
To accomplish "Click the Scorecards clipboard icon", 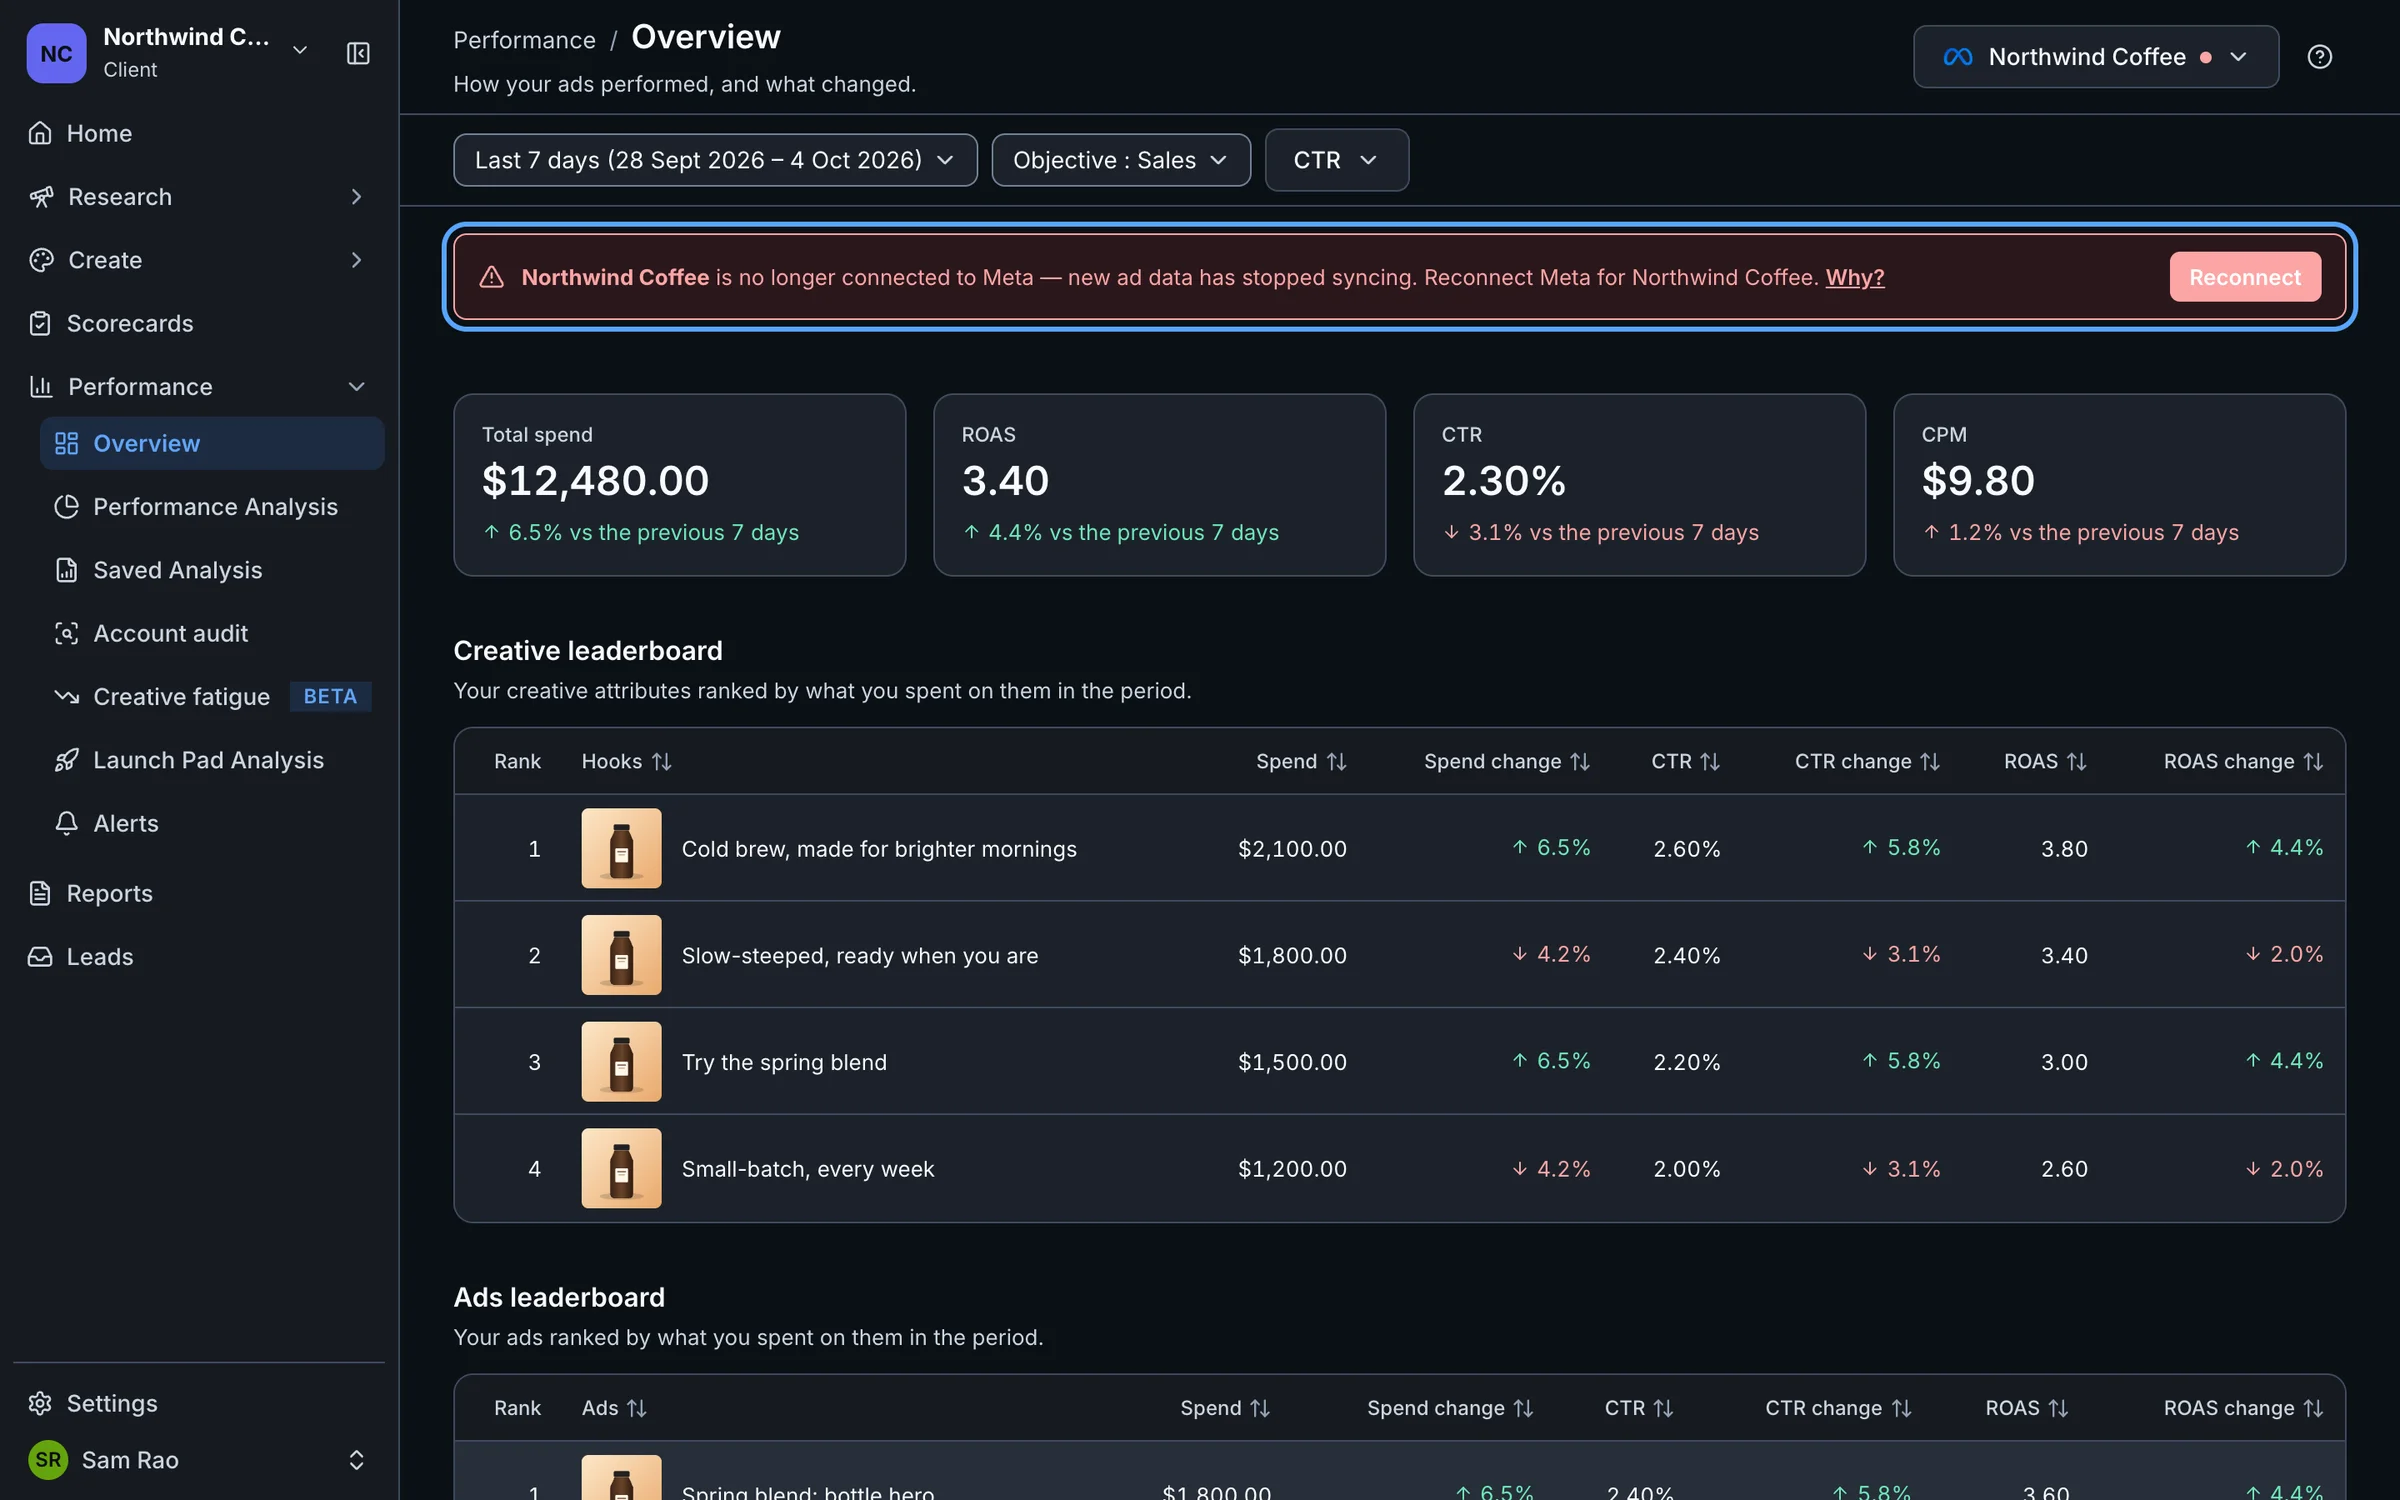I will [x=40, y=323].
